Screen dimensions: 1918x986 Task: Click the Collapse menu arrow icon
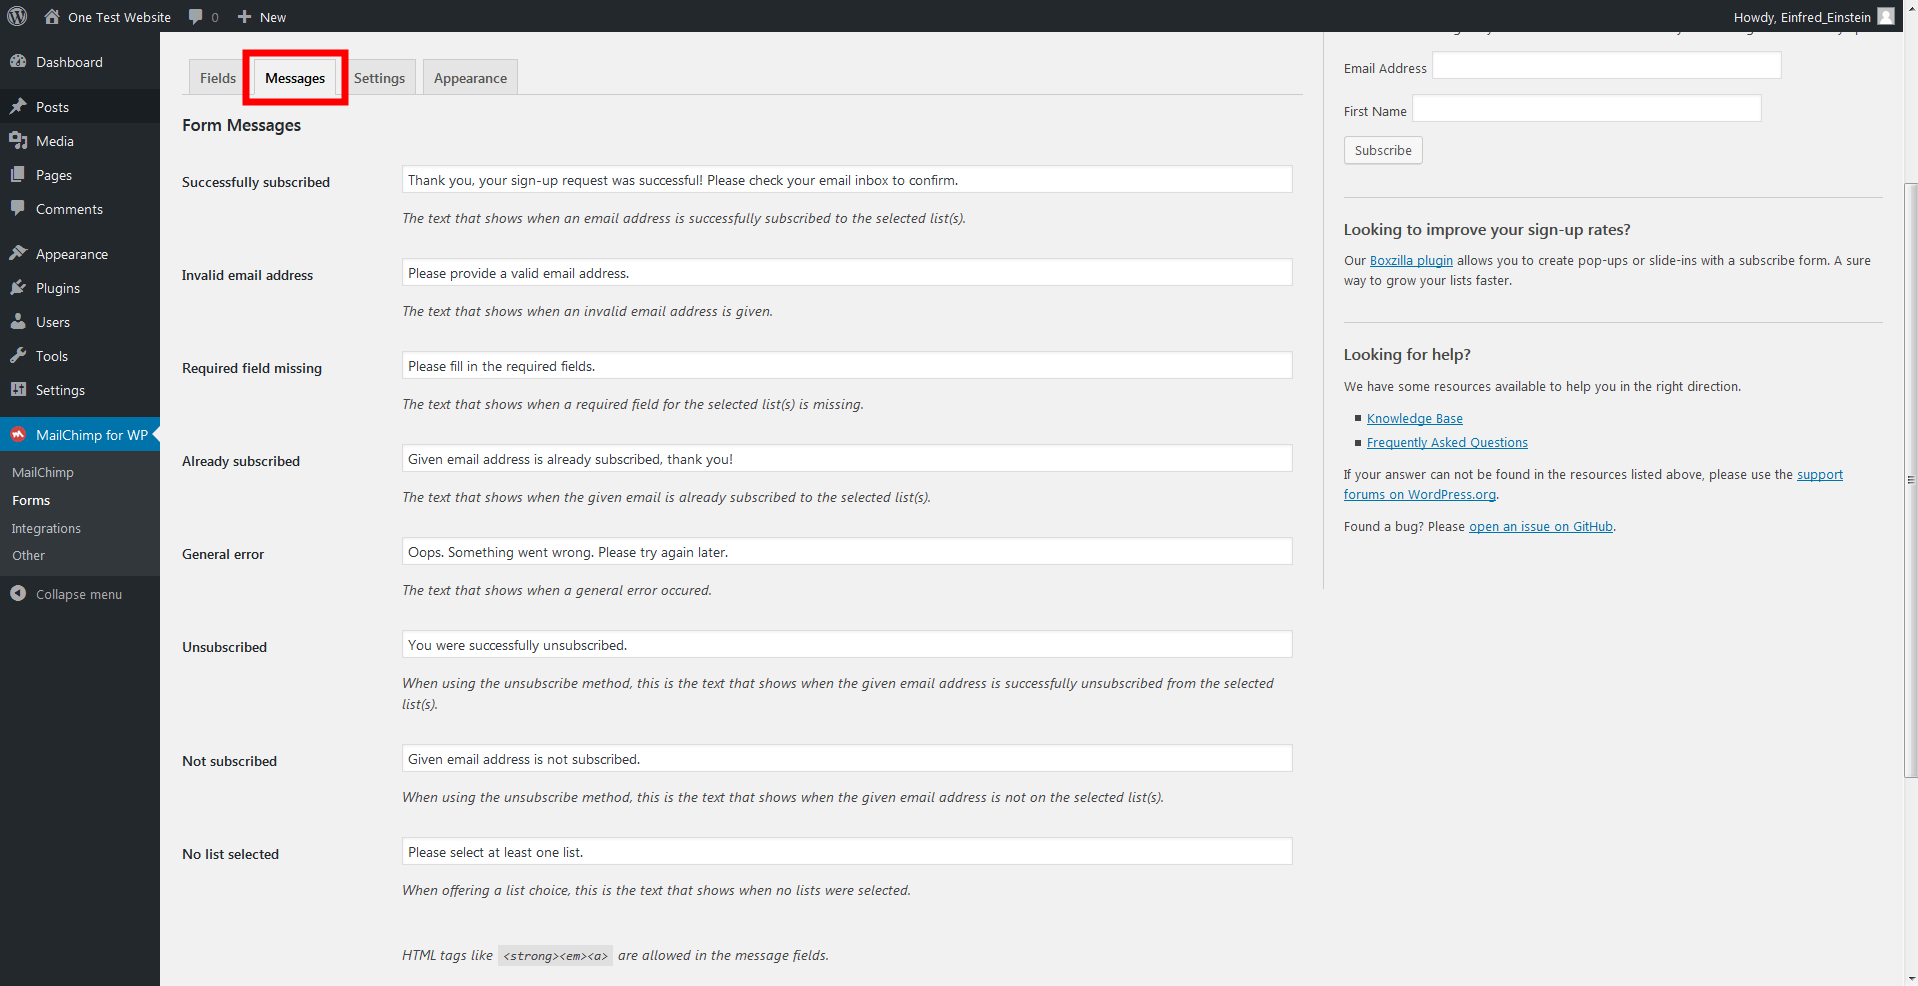18,593
